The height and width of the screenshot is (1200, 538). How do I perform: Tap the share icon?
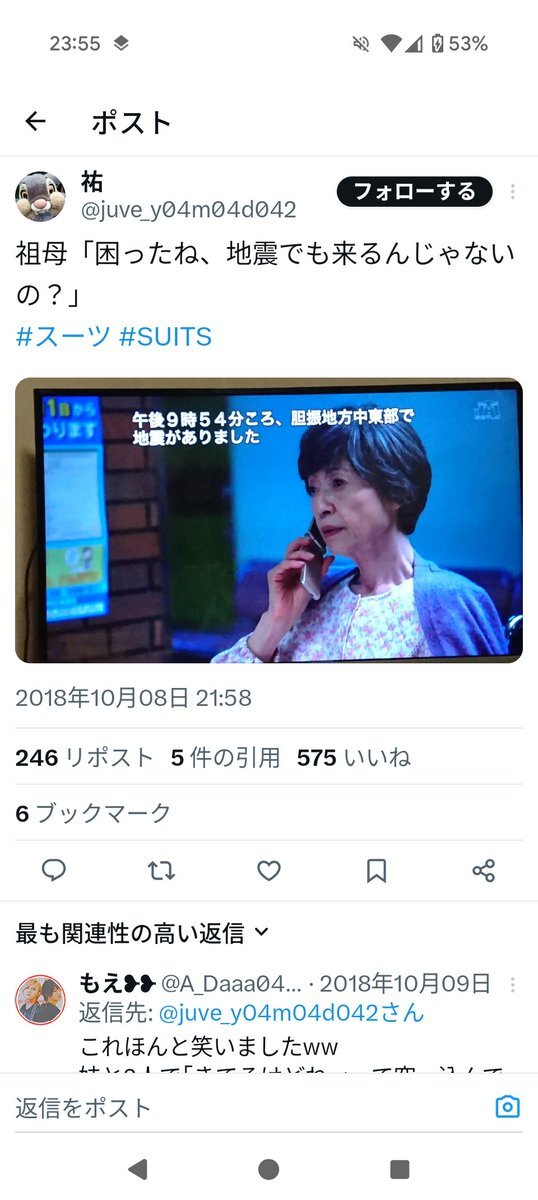(x=484, y=871)
